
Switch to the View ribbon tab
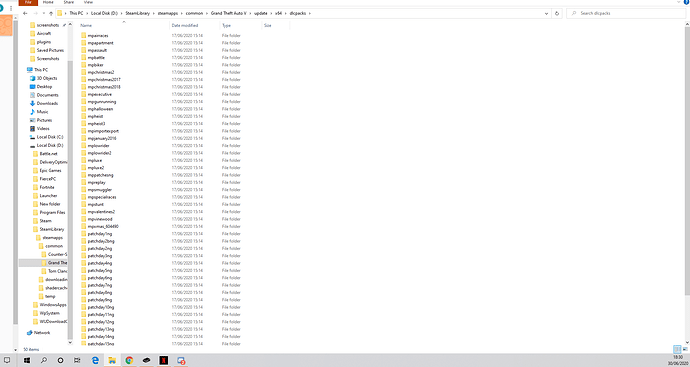point(88,2)
